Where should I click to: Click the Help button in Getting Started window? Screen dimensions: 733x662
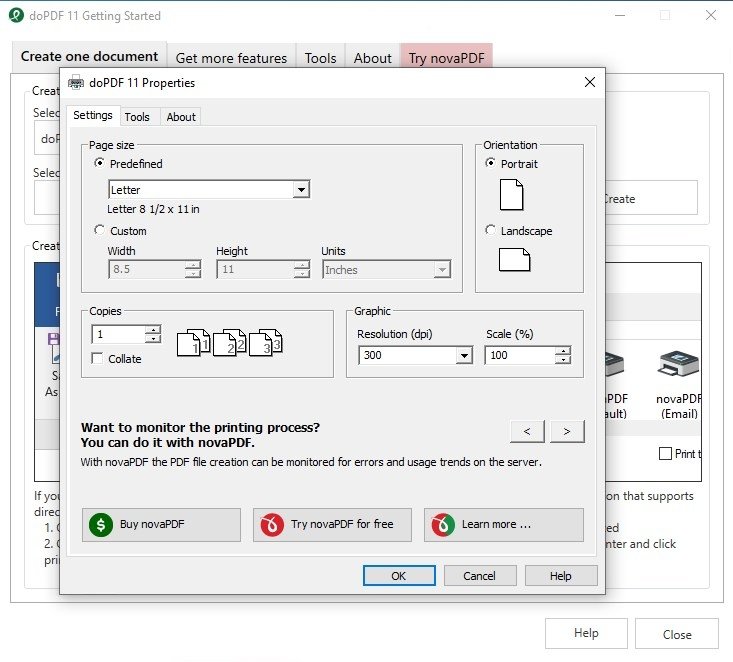coord(586,633)
